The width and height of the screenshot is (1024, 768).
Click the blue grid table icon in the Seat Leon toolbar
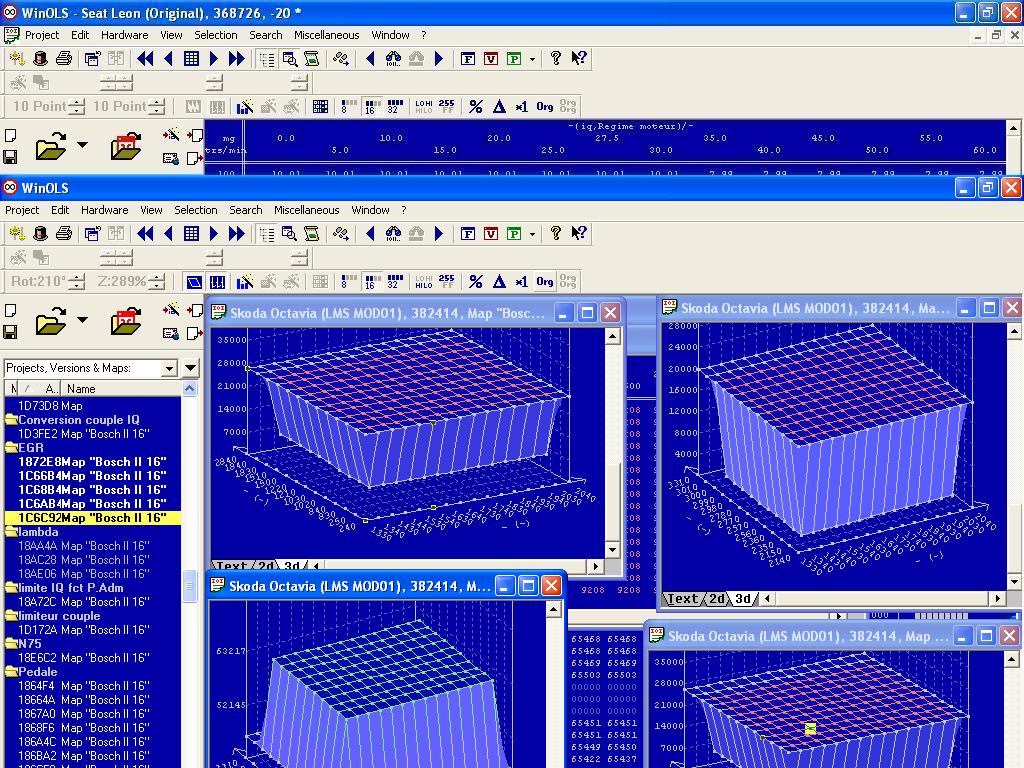(x=191, y=59)
